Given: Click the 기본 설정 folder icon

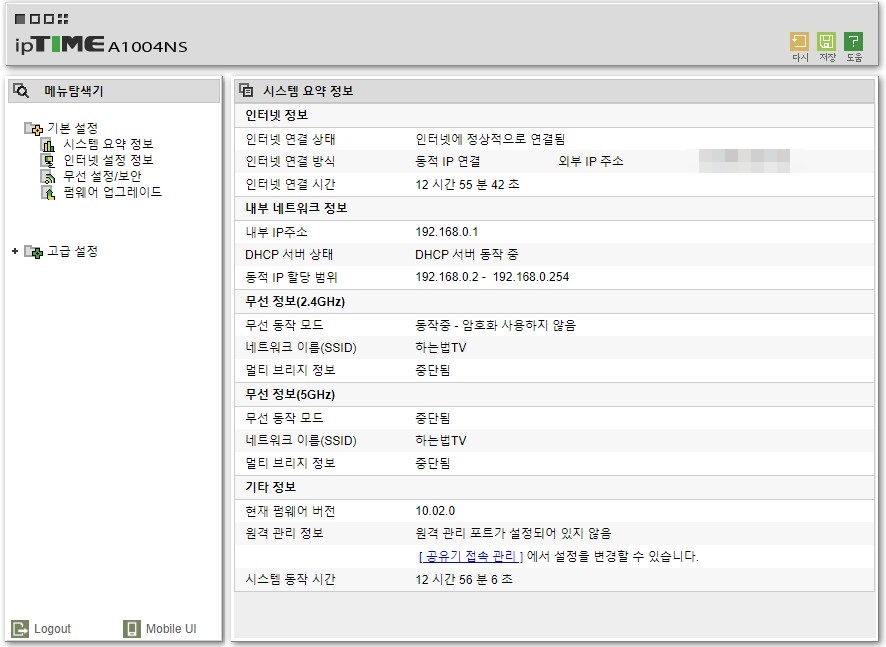Looking at the screenshot, I should pyautogui.click(x=33, y=129).
